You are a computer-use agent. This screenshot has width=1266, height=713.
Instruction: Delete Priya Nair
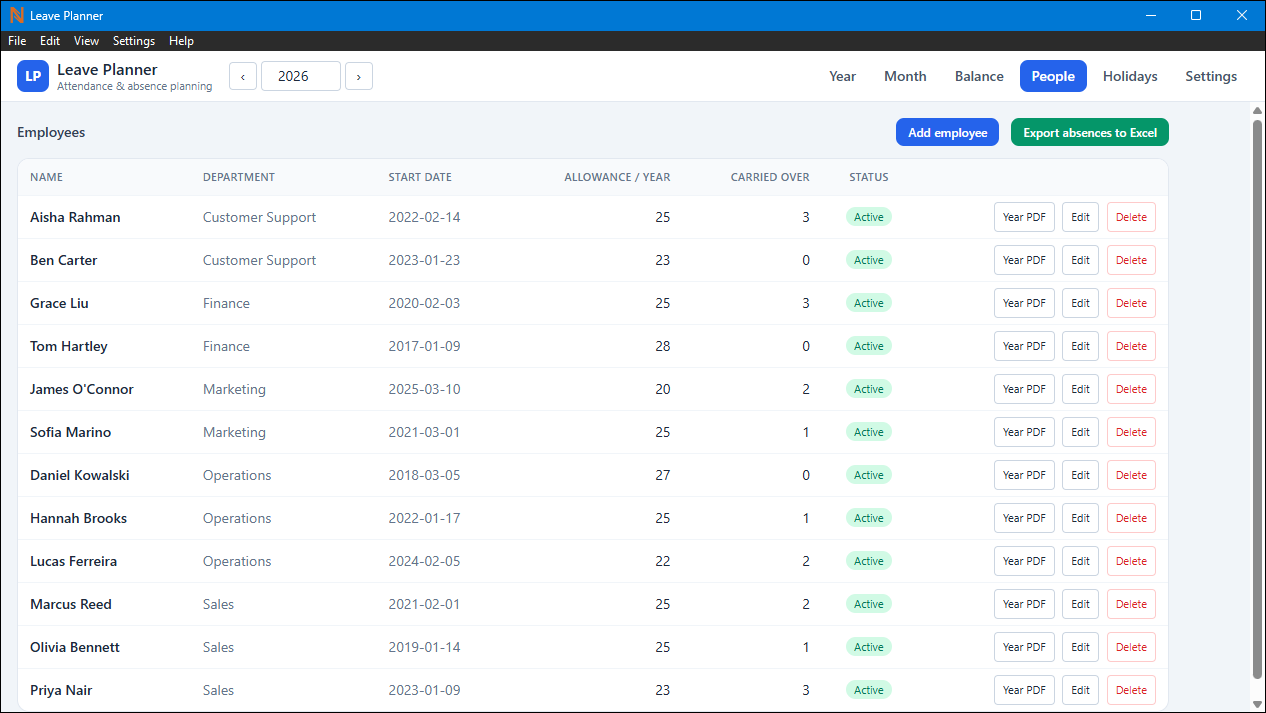pyautogui.click(x=1131, y=690)
